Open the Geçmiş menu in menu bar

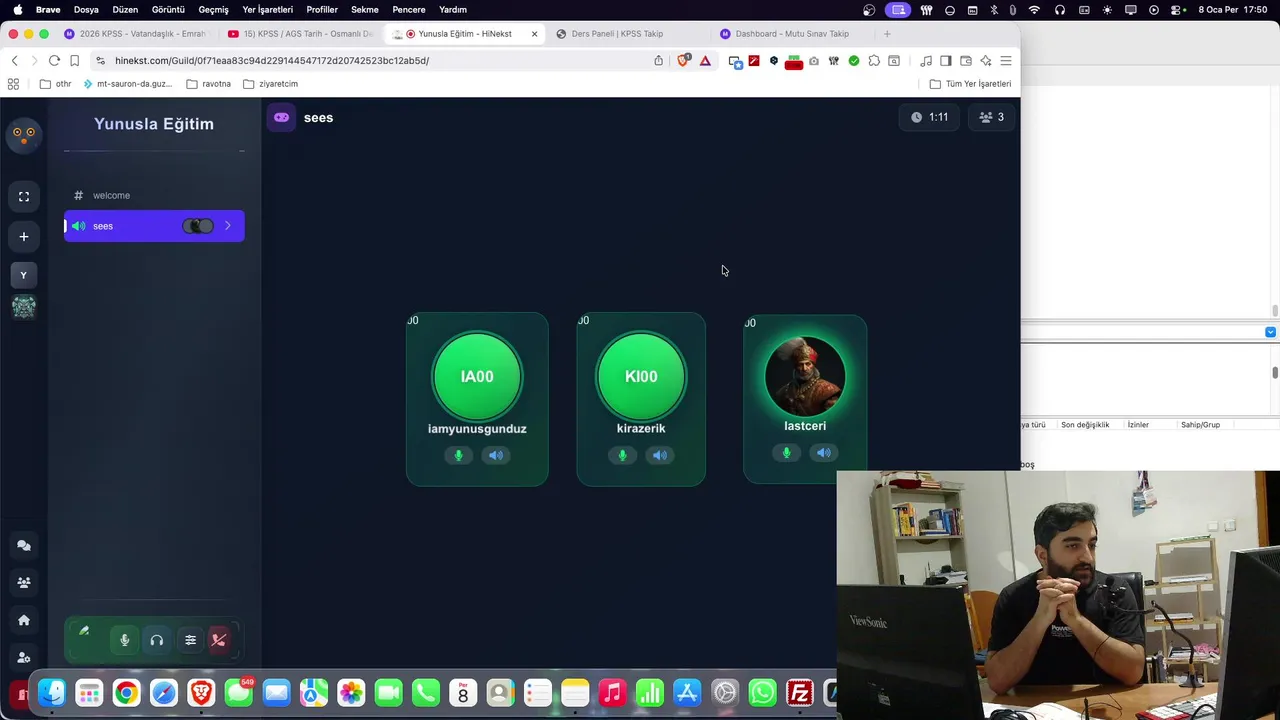pos(213,10)
